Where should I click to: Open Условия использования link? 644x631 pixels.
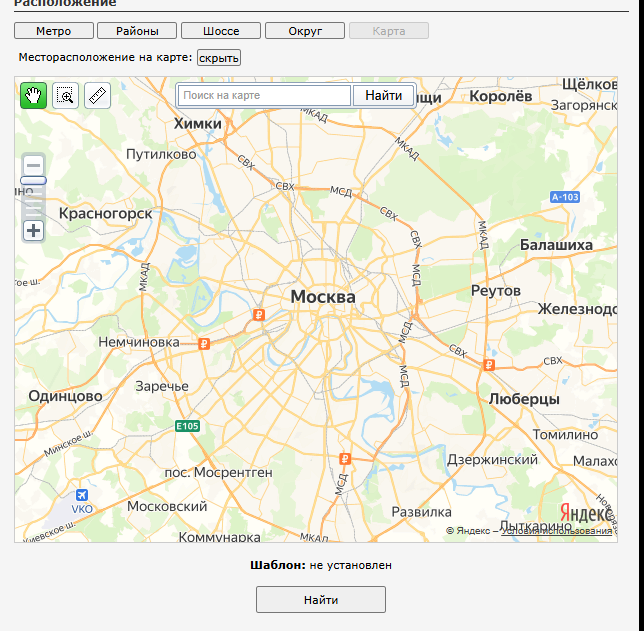(557, 531)
